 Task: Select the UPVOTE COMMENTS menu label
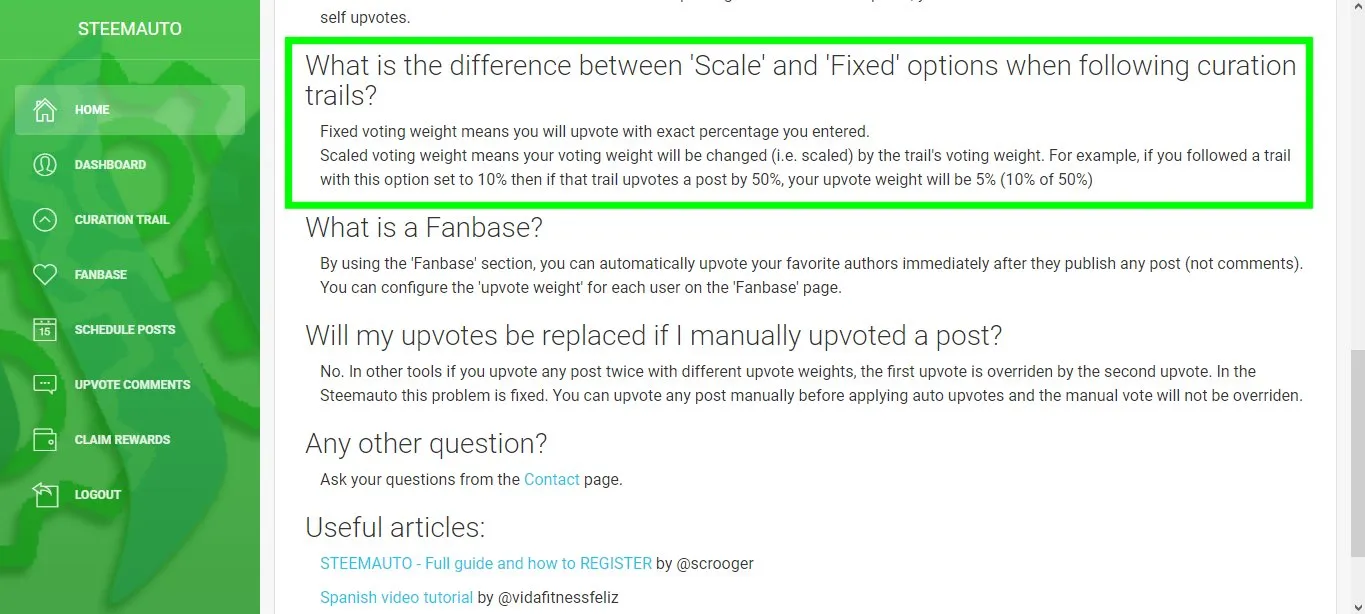point(132,385)
